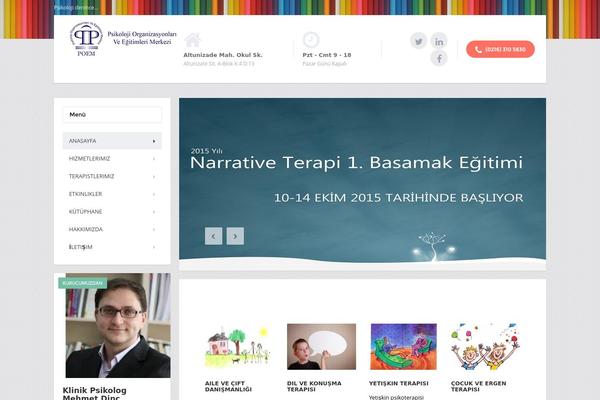Image resolution: width=600 pixels, height=400 pixels.
Task: Go to previous slide arrow
Action: click(x=213, y=236)
